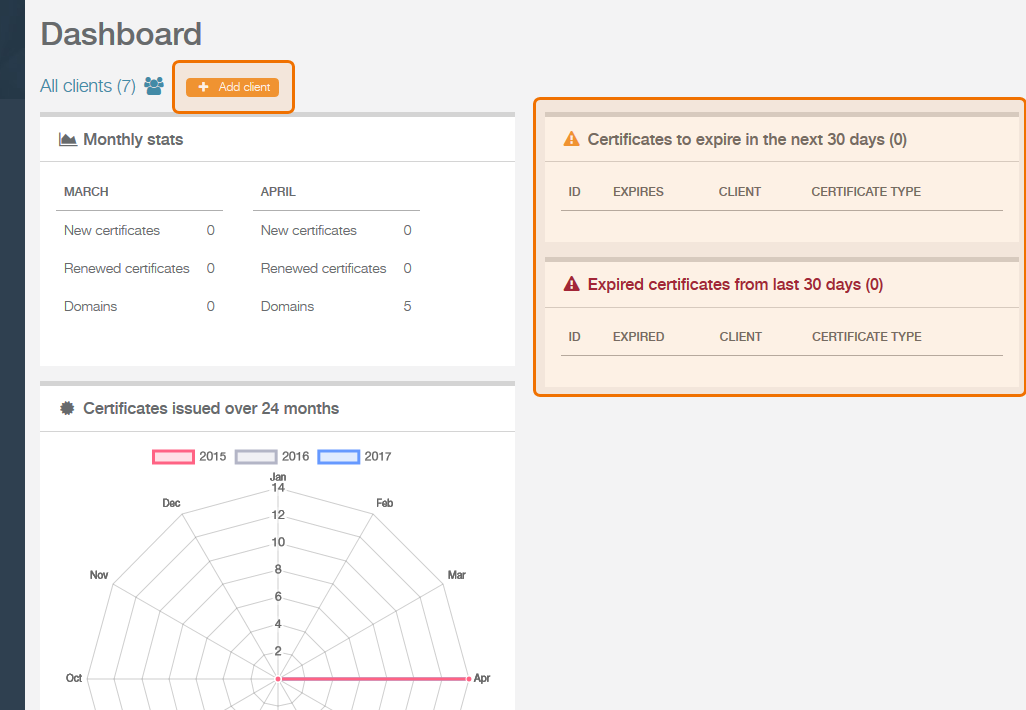Click CLIENT header in expiring certificates table
Viewport: 1026px width, 710px height.
point(740,192)
